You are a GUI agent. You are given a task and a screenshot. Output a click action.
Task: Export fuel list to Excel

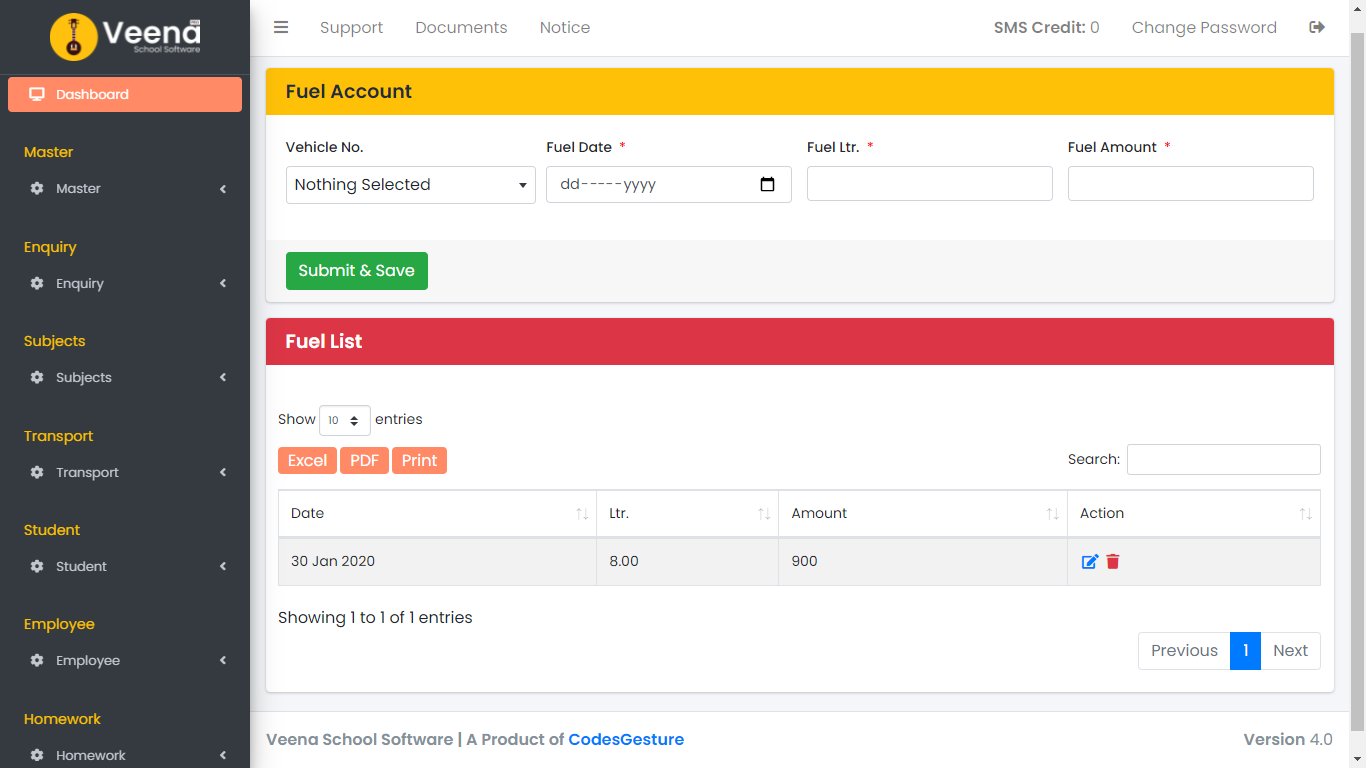click(307, 460)
